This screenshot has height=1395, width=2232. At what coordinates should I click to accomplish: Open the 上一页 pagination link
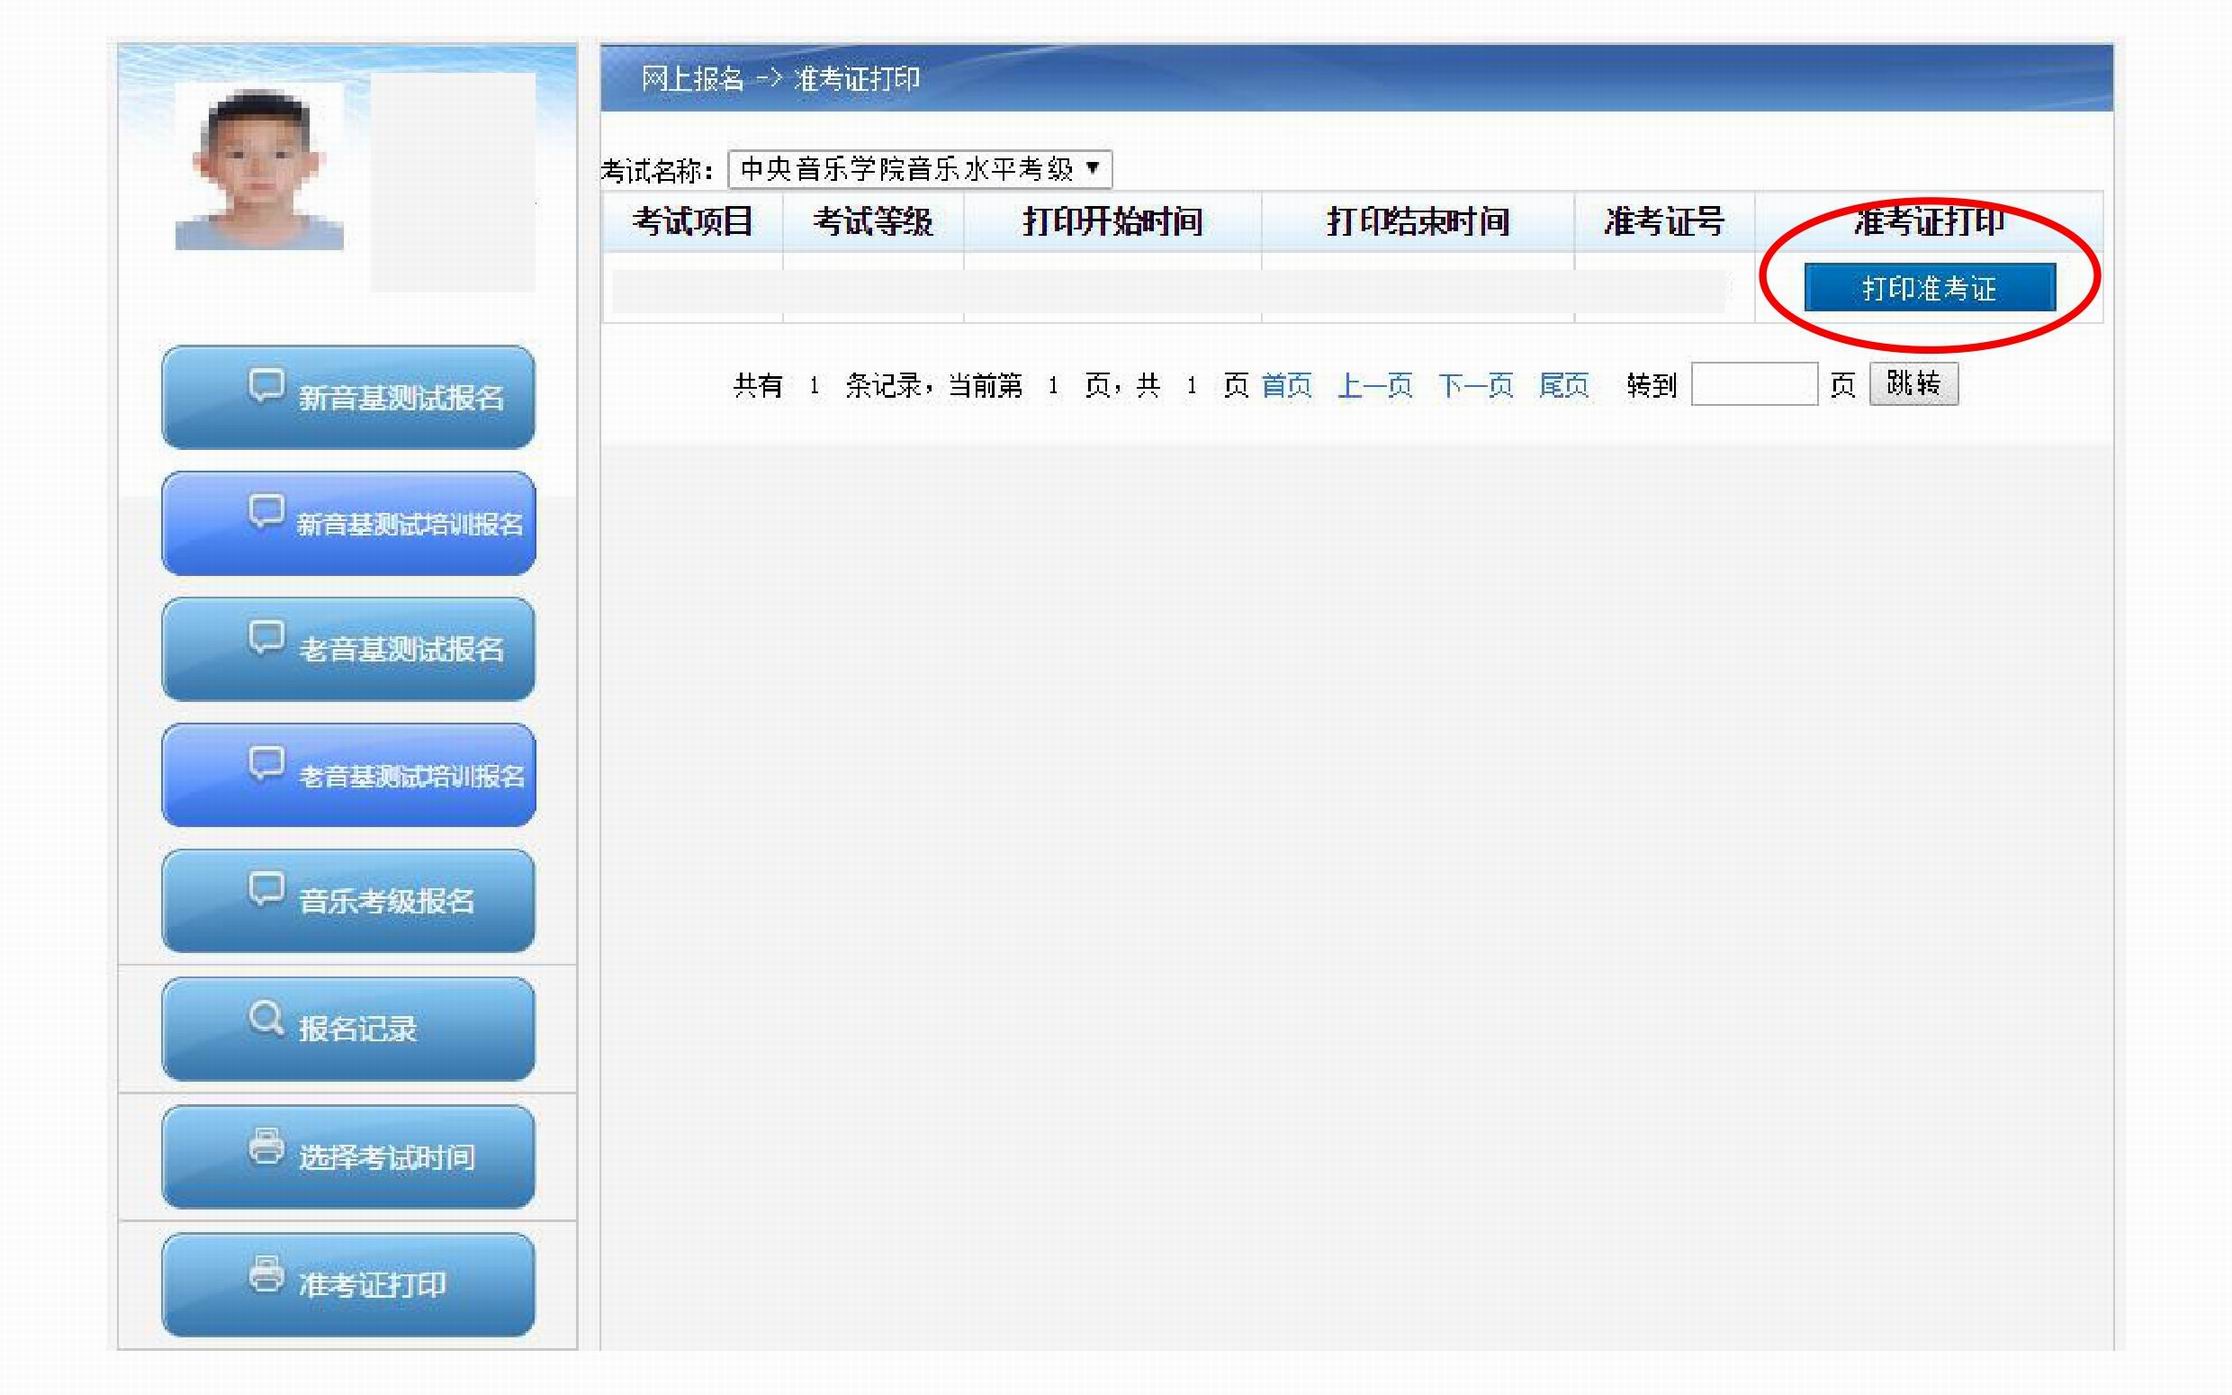pyautogui.click(x=1374, y=385)
